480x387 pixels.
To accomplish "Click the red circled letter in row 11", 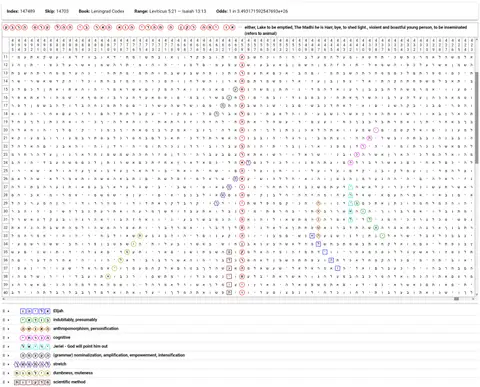I will (x=242, y=57).
